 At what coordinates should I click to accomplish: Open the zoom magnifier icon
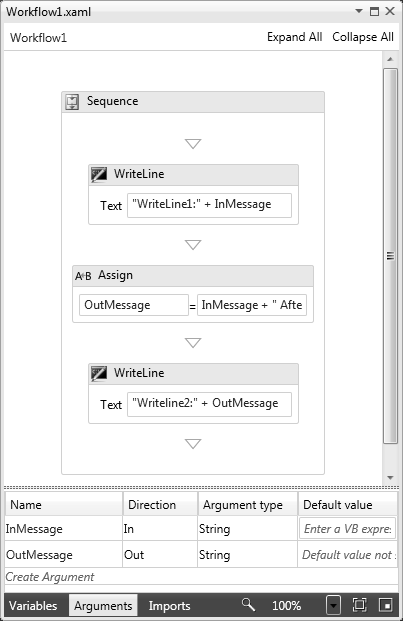coord(248,605)
